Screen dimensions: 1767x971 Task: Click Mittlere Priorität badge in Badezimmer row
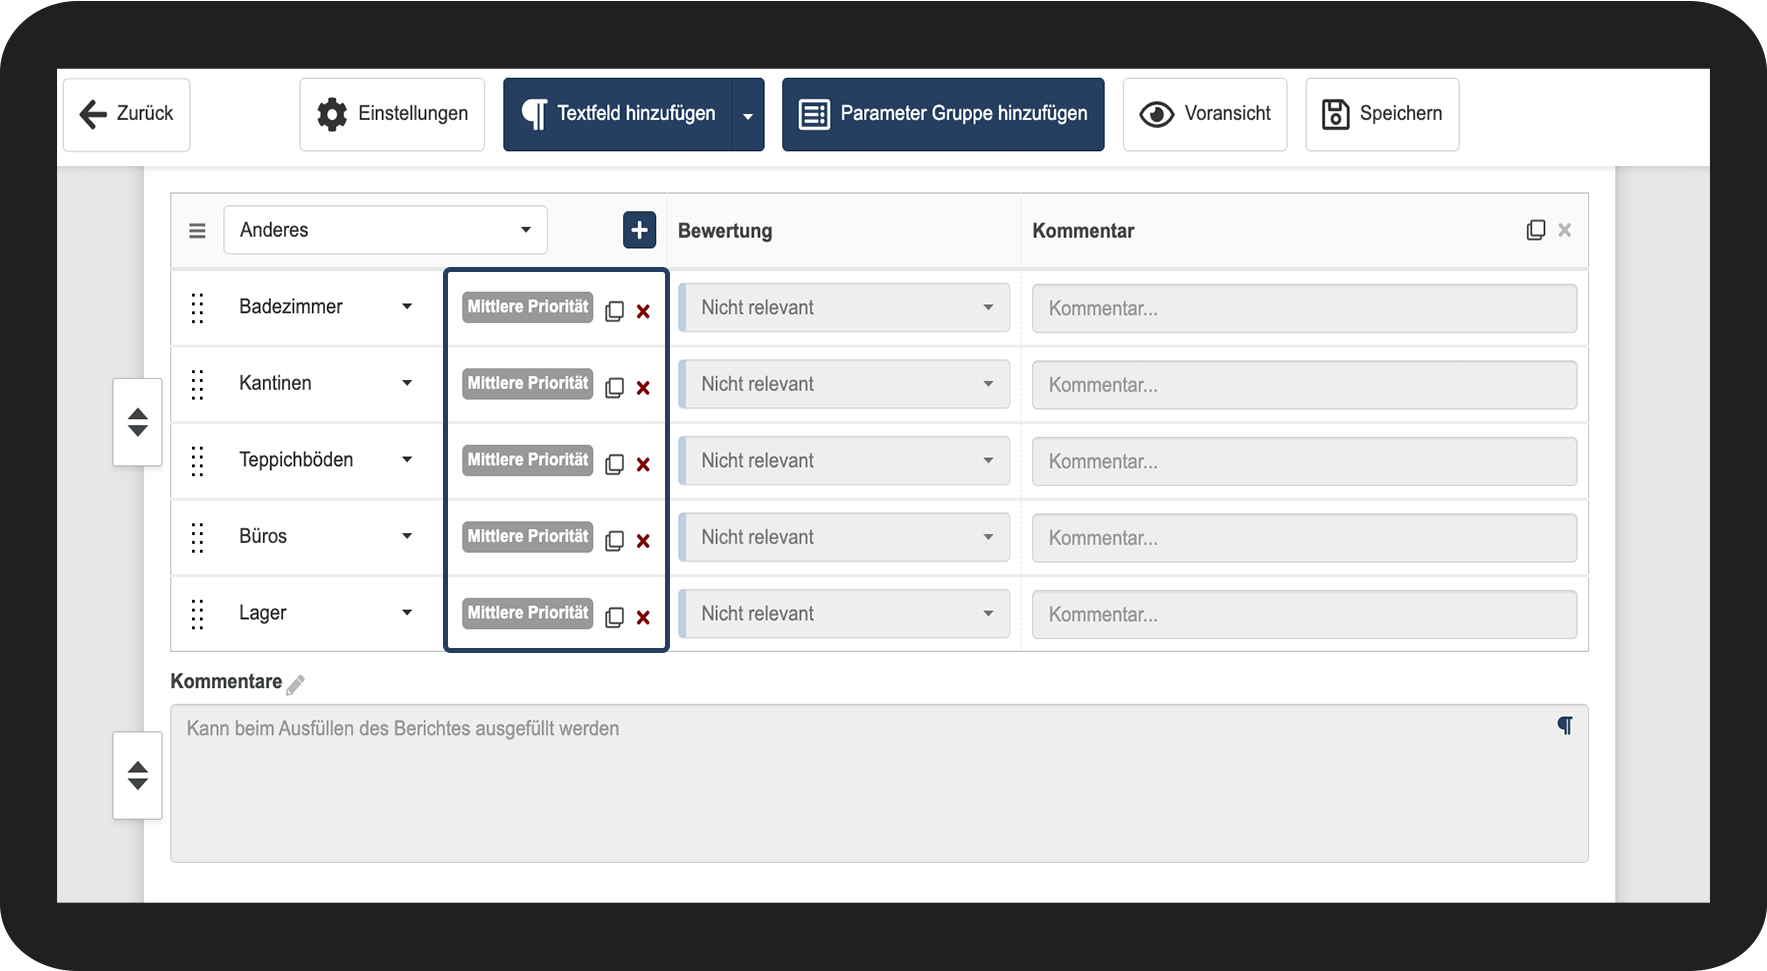pyautogui.click(x=528, y=307)
